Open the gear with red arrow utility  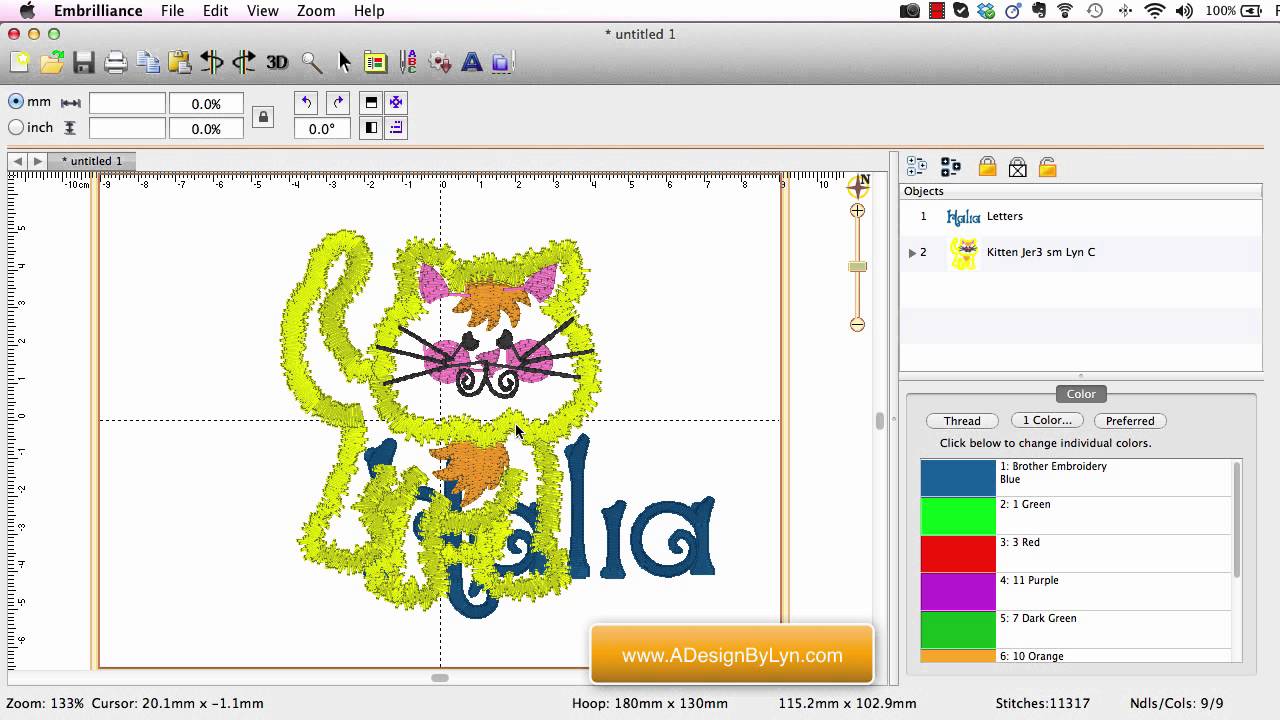click(x=440, y=62)
